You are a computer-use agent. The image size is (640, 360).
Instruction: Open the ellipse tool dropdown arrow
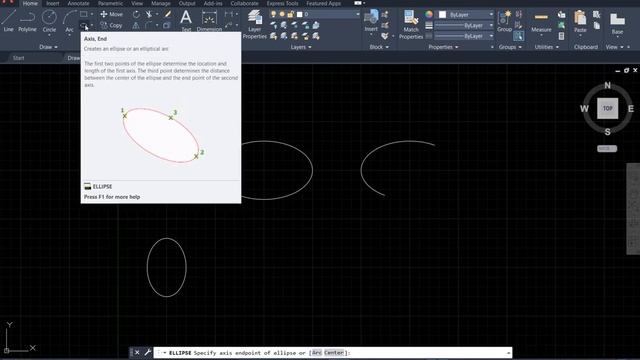click(91, 26)
